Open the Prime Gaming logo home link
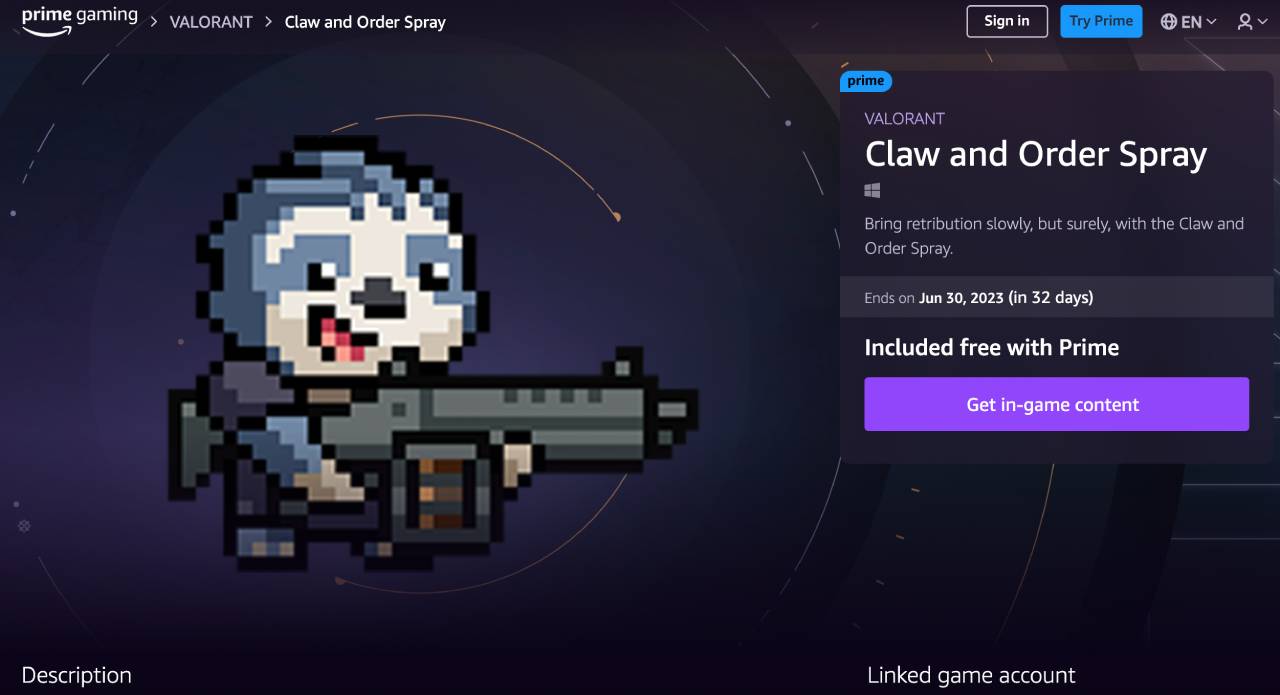Viewport: 1280px width, 695px height. point(79,21)
